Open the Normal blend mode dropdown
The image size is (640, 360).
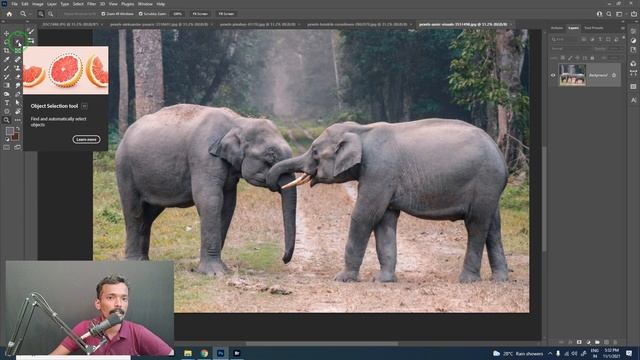tap(571, 49)
